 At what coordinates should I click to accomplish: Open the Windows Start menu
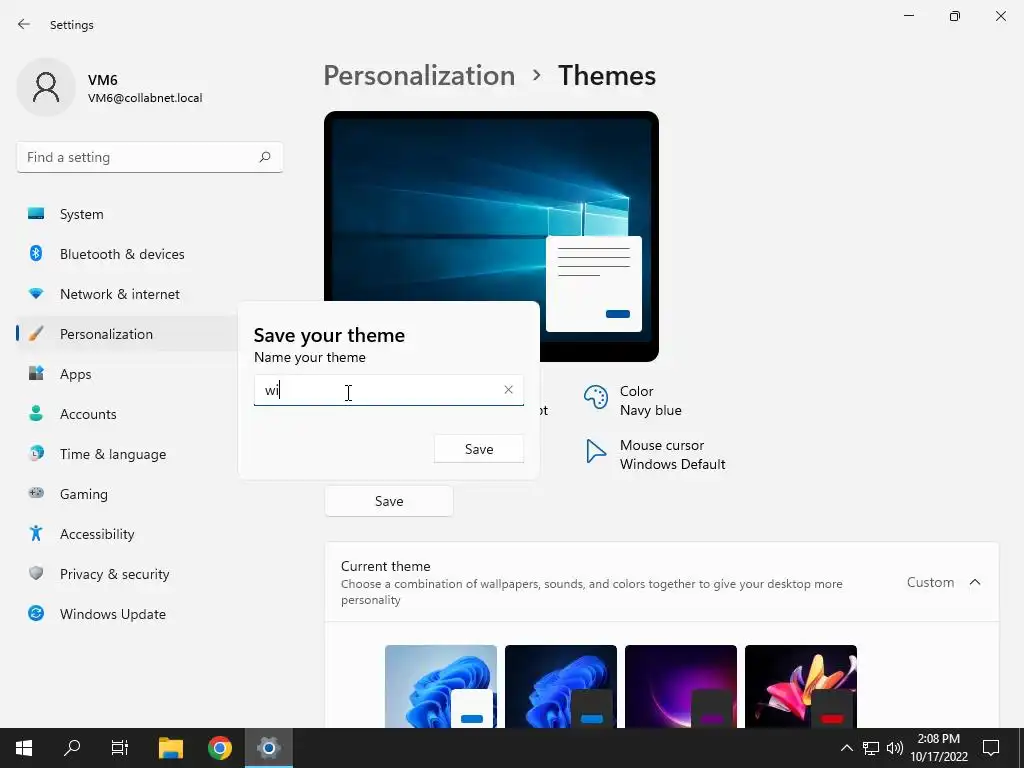(24, 748)
